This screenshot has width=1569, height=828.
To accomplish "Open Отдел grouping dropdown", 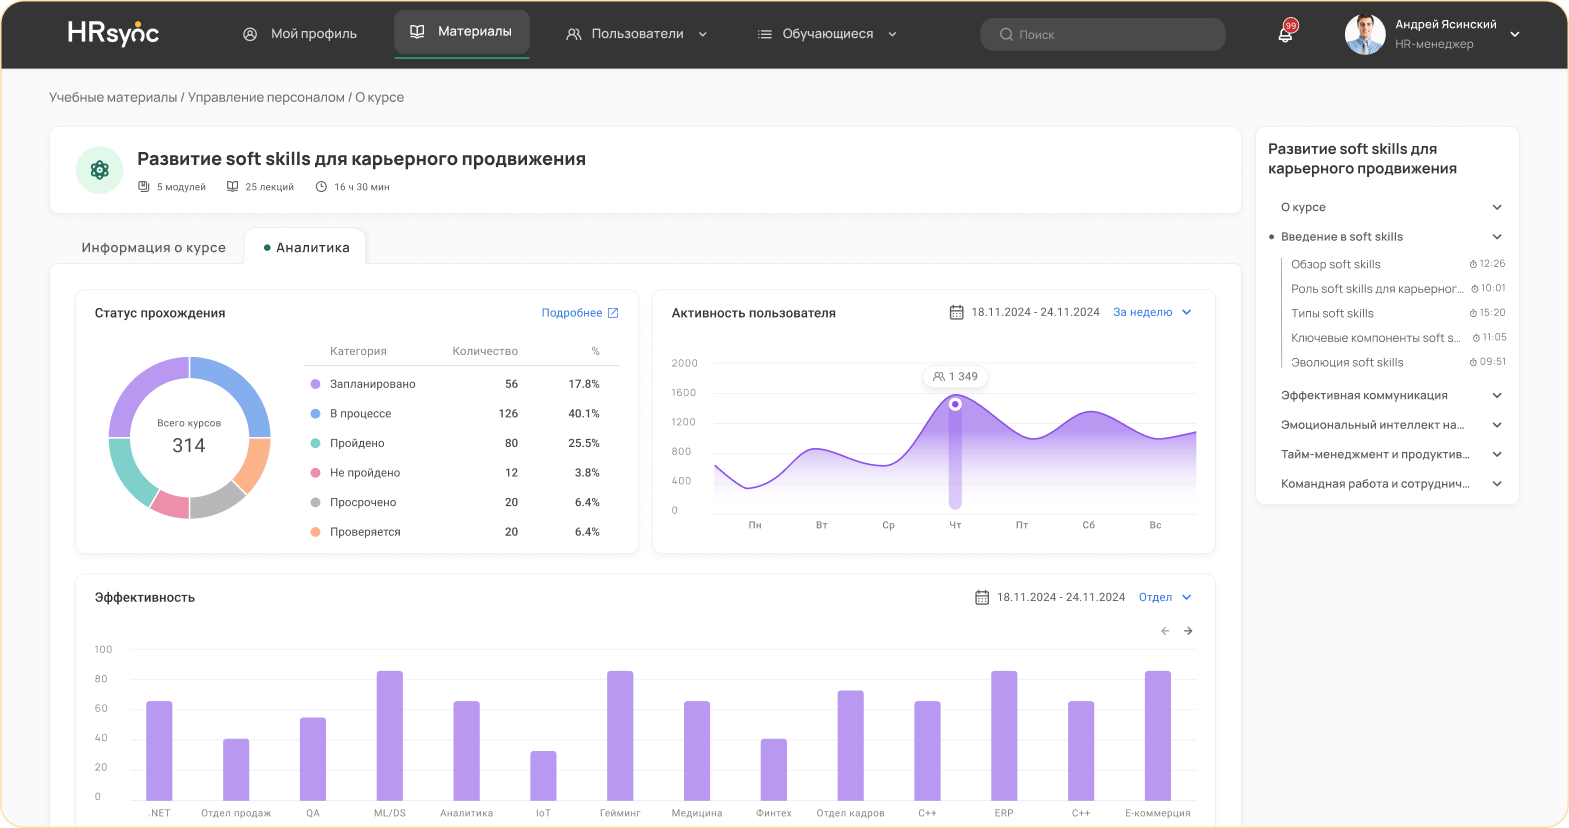I will click(1165, 597).
